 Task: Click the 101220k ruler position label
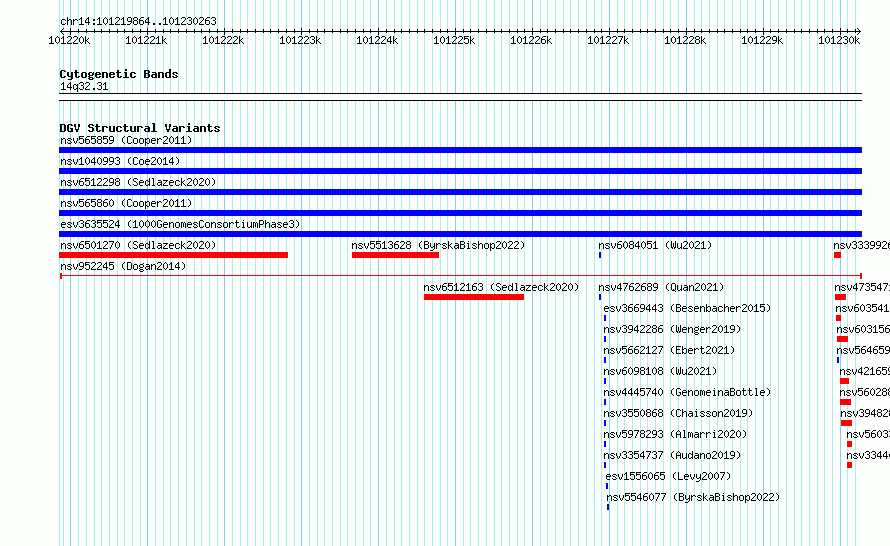point(69,40)
